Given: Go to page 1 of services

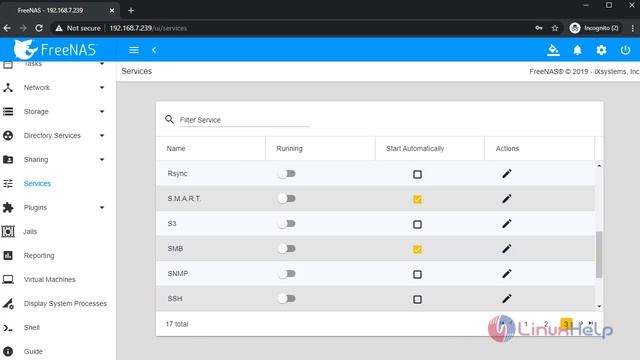Looking at the screenshot, I should [526, 324].
